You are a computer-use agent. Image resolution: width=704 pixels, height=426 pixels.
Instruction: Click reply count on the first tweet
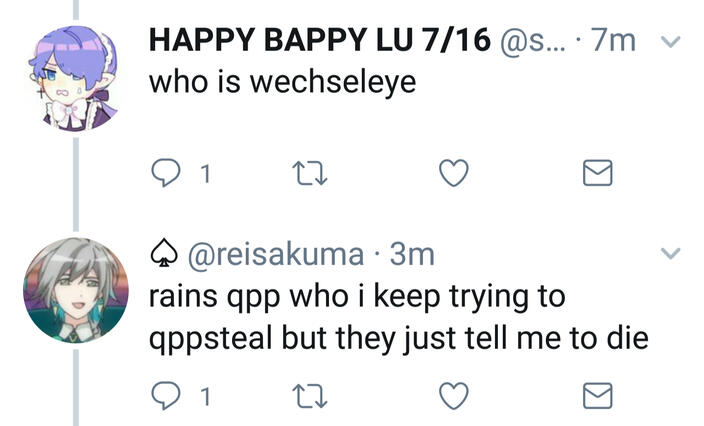point(205,175)
